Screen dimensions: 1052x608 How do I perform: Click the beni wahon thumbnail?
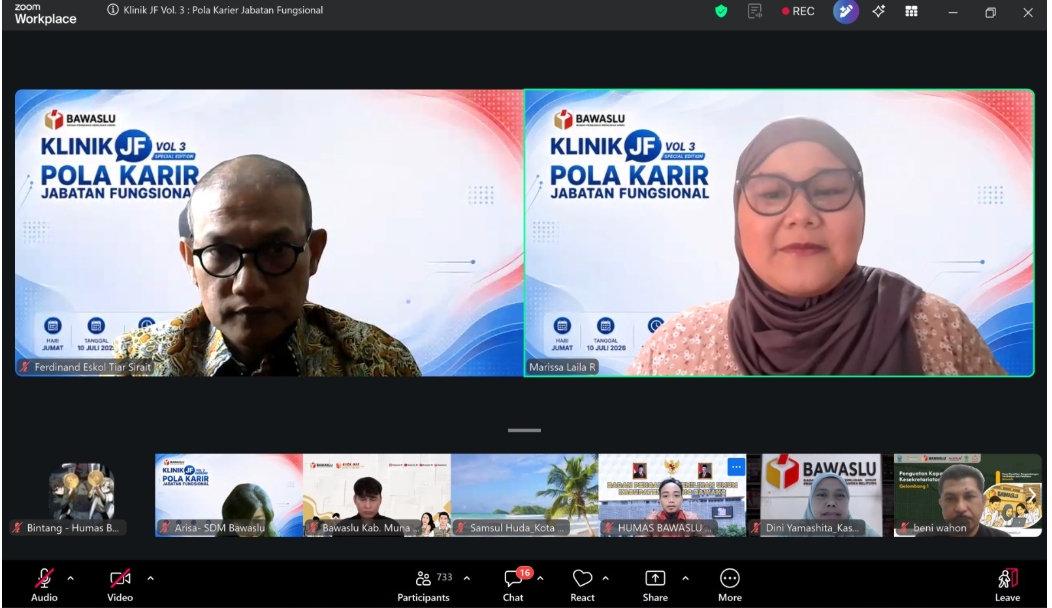[x=967, y=495]
